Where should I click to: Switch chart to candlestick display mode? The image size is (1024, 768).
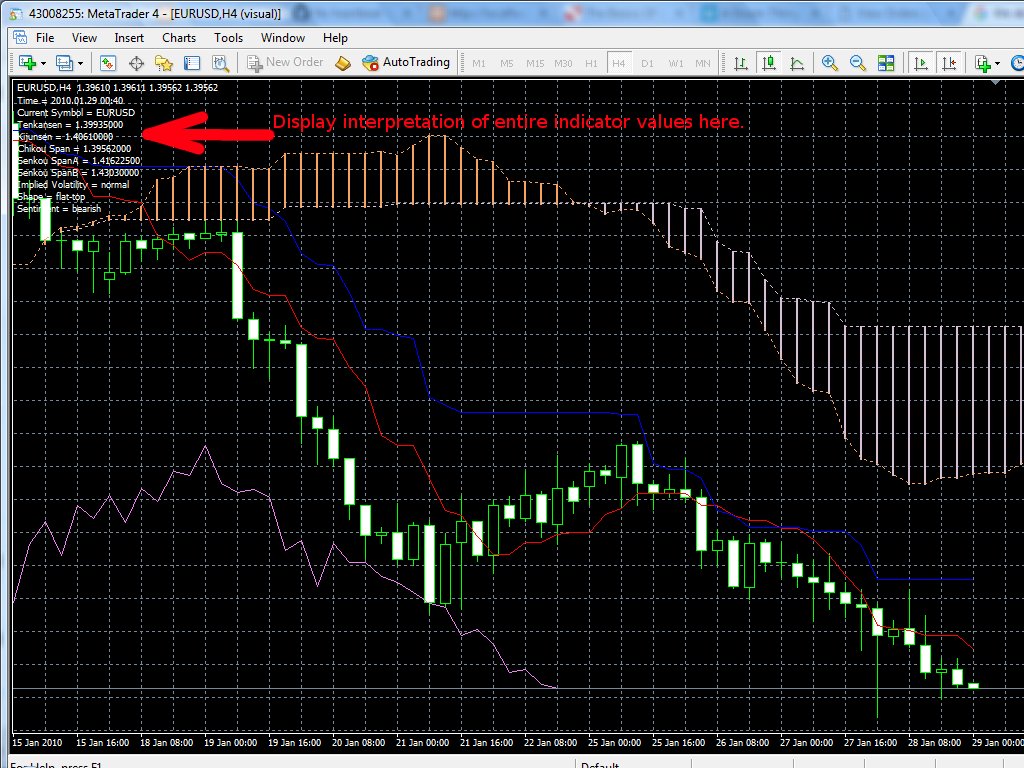pos(771,62)
